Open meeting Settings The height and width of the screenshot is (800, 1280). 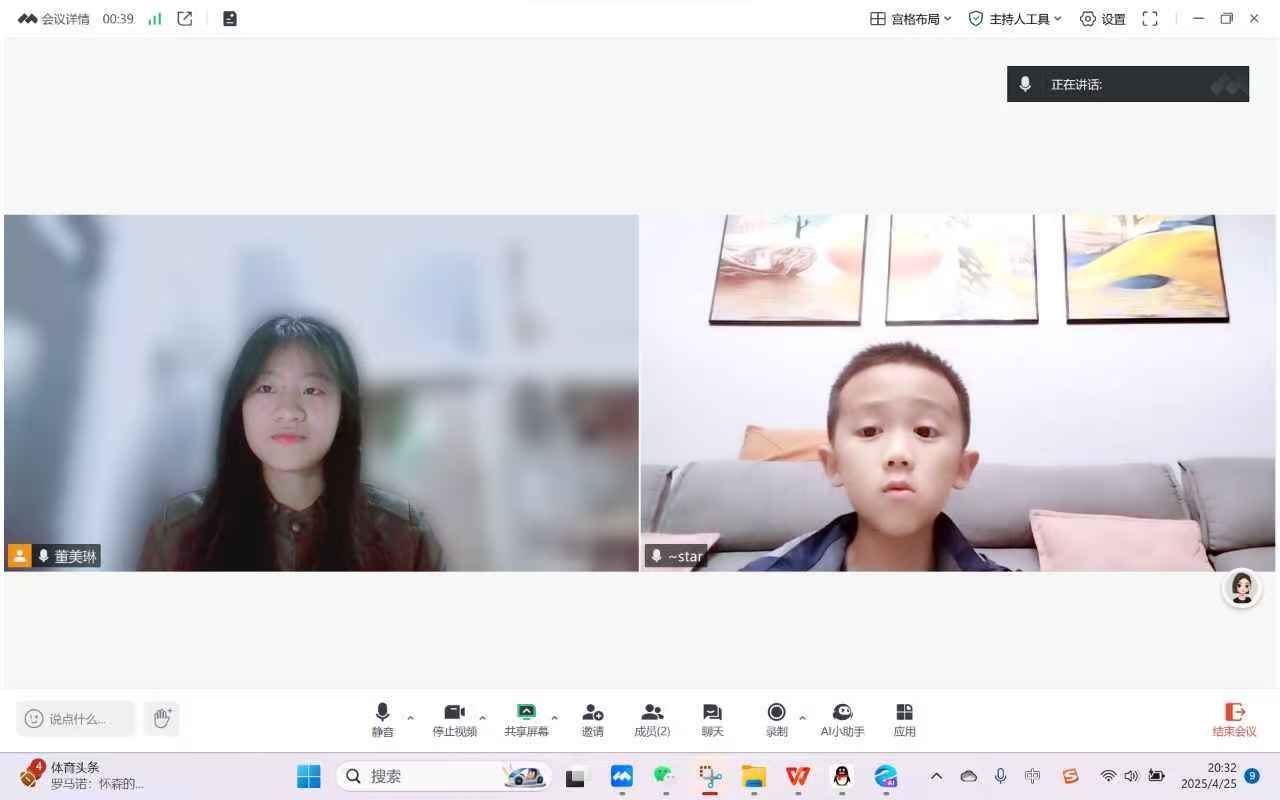pos(1102,19)
